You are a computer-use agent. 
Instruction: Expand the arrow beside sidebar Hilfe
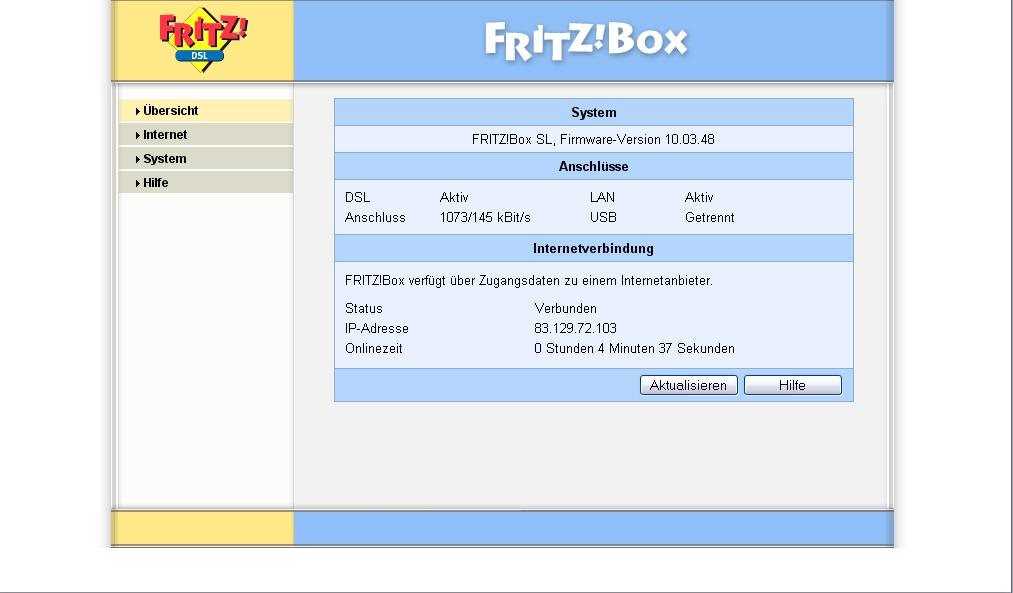[137, 183]
